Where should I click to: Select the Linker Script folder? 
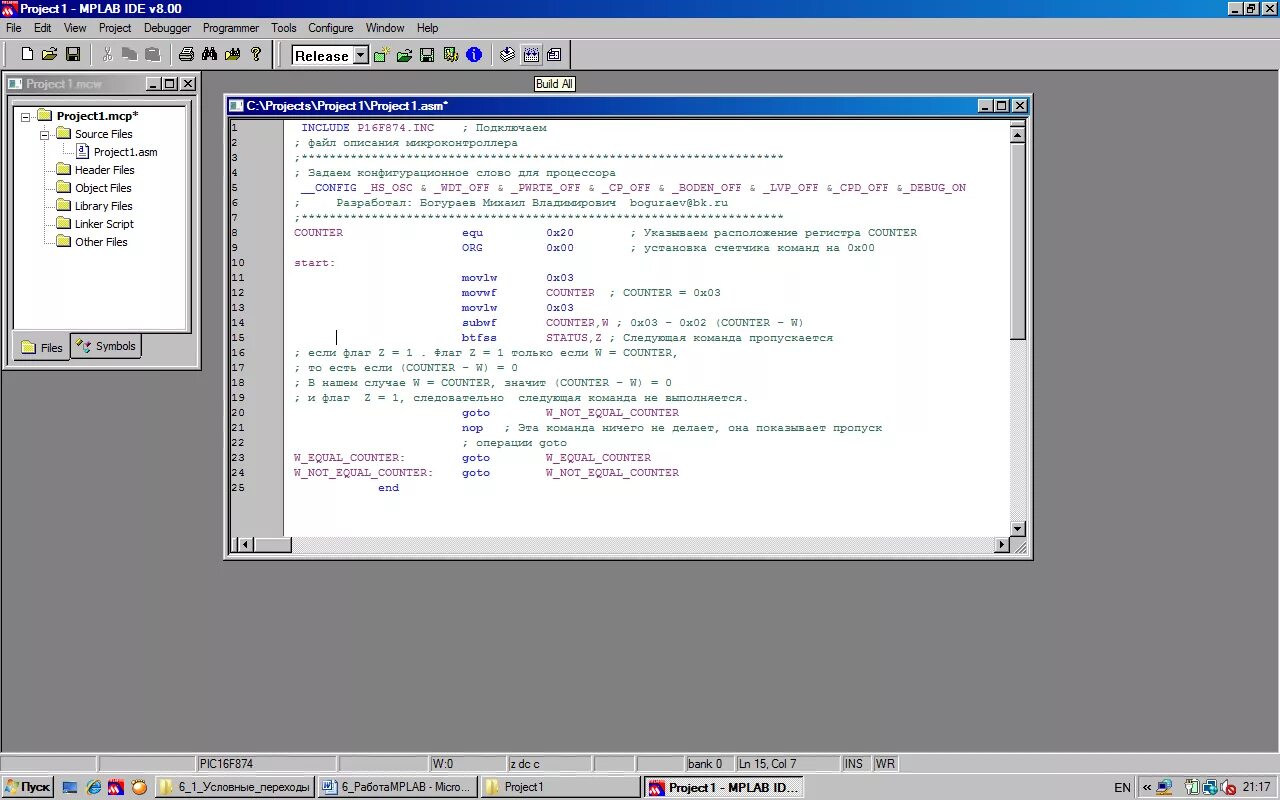pyautogui.click(x=104, y=224)
